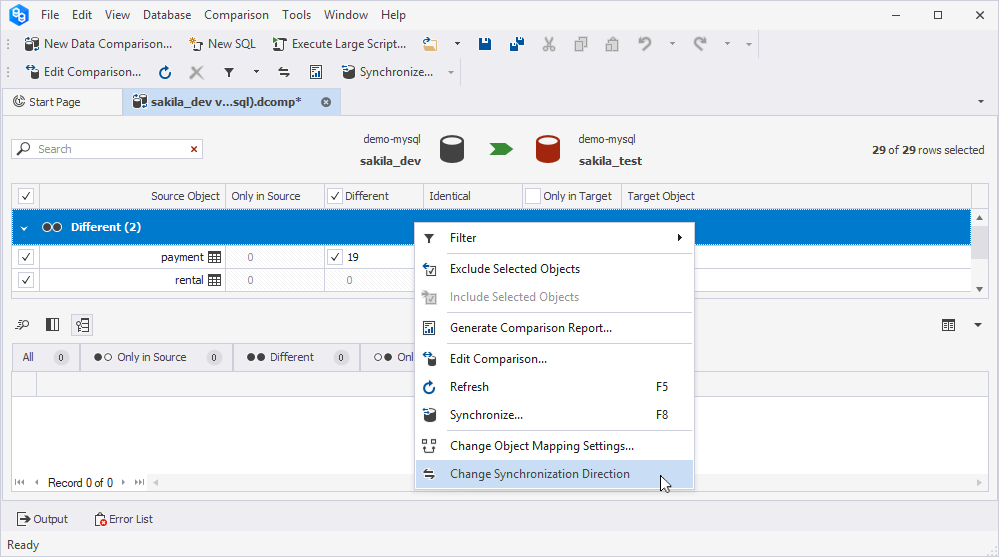The image size is (999, 557).
Task: Click the filter funnel icon in the toolbar
Action: pyautogui.click(x=229, y=72)
